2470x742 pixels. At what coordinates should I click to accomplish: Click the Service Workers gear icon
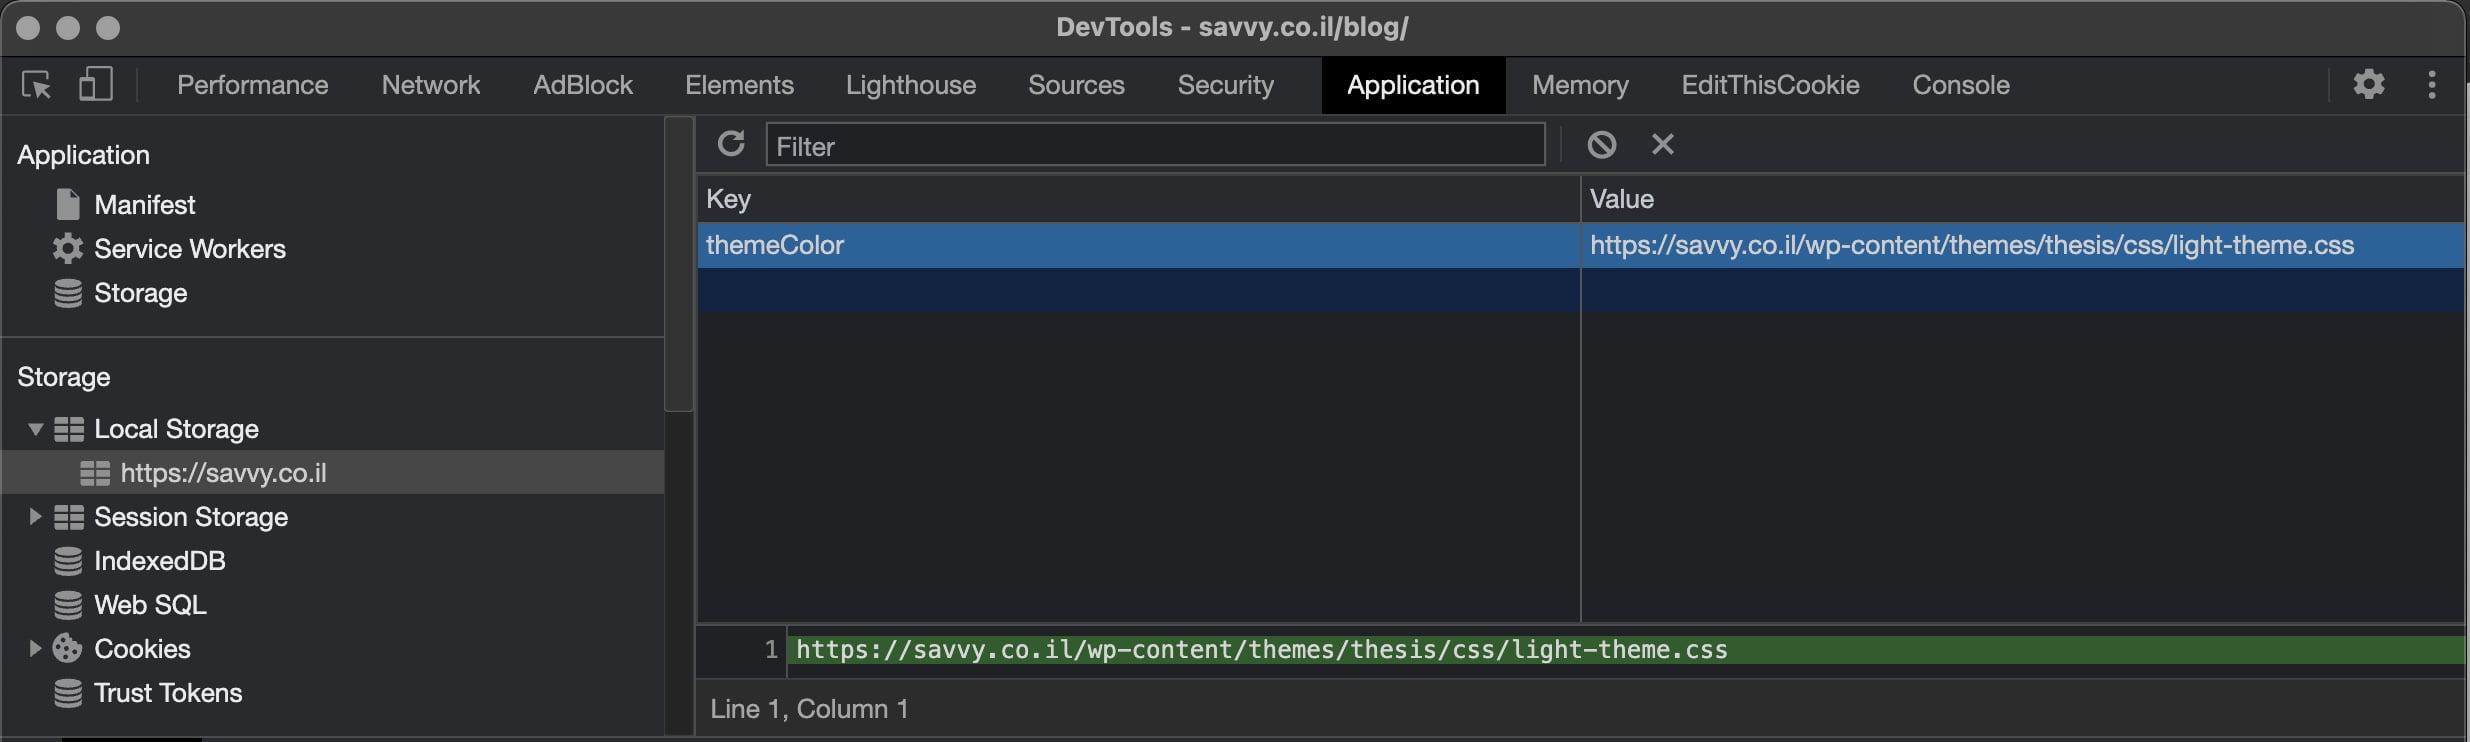(68, 248)
